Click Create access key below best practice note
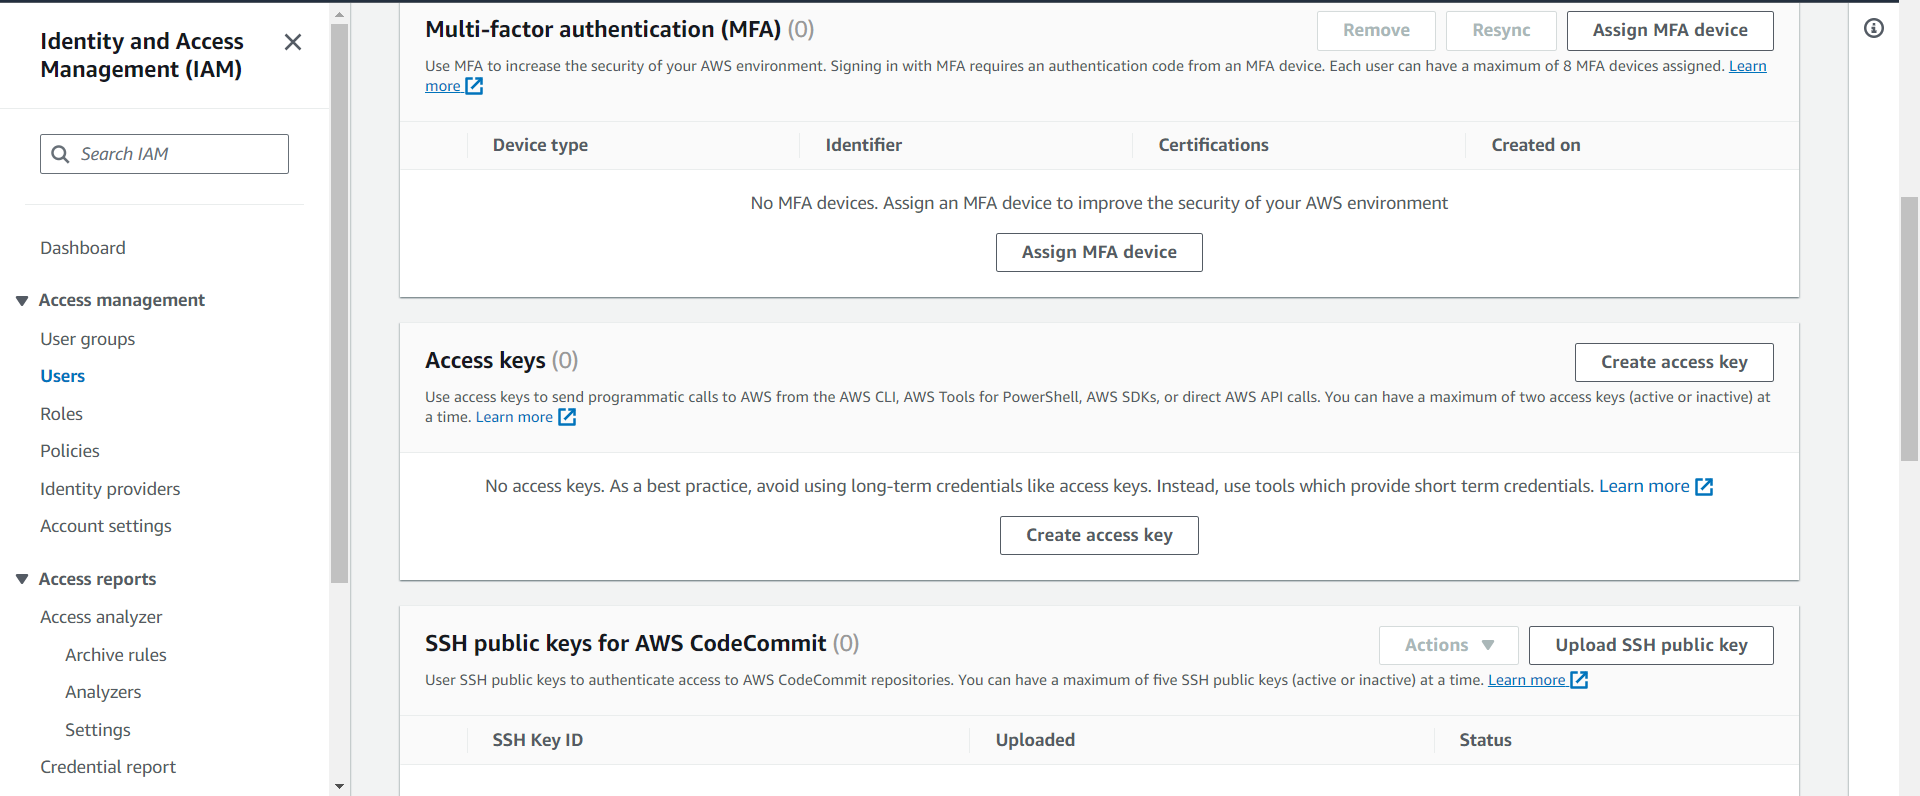The image size is (1920, 796). coord(1099,535)
